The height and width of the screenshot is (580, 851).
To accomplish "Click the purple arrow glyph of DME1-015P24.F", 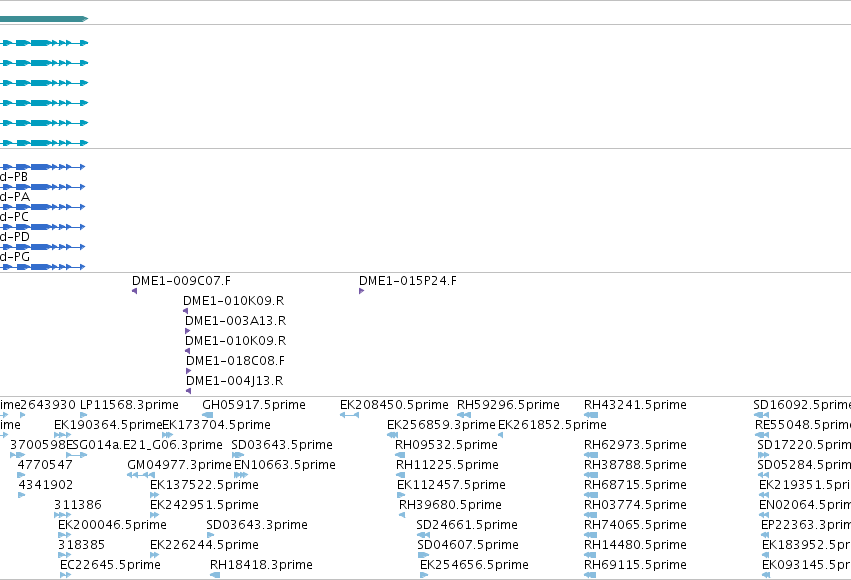I will [x=361, y=291].
